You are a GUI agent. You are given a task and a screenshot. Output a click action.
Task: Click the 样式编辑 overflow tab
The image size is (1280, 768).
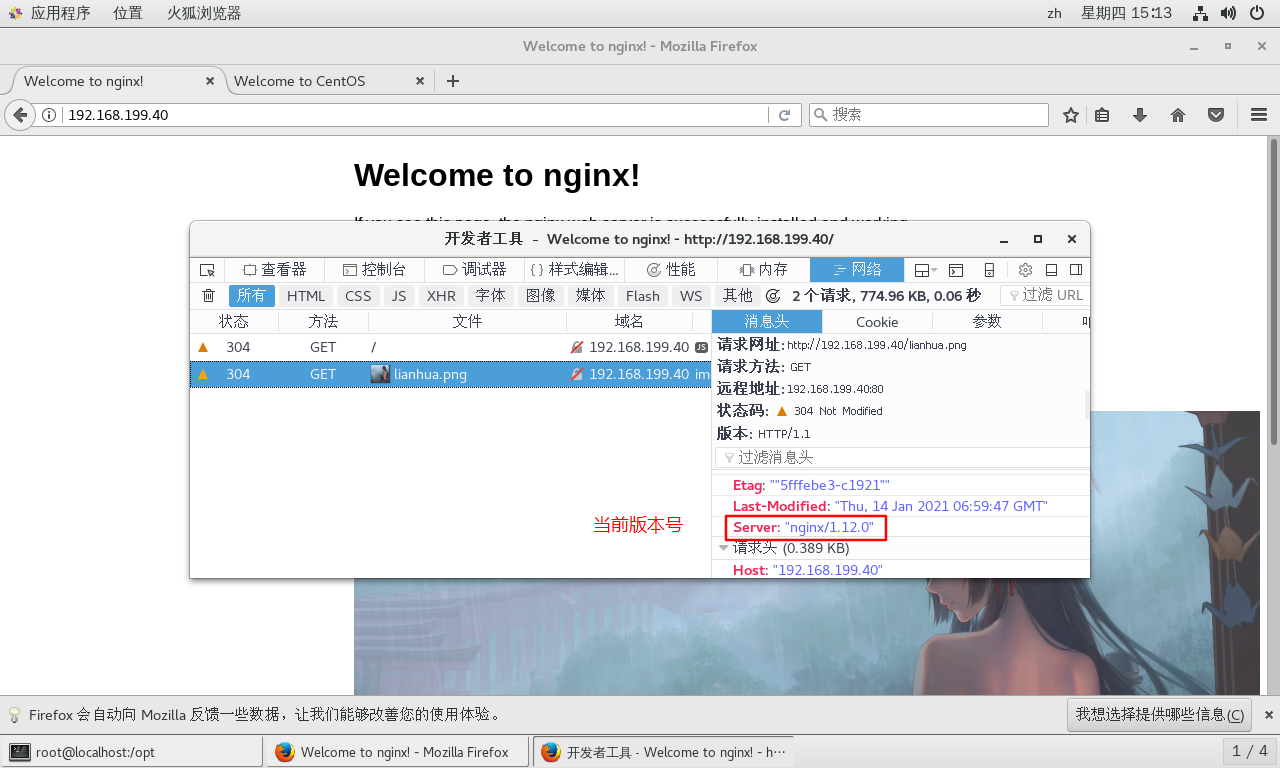(x=576, y=269)
